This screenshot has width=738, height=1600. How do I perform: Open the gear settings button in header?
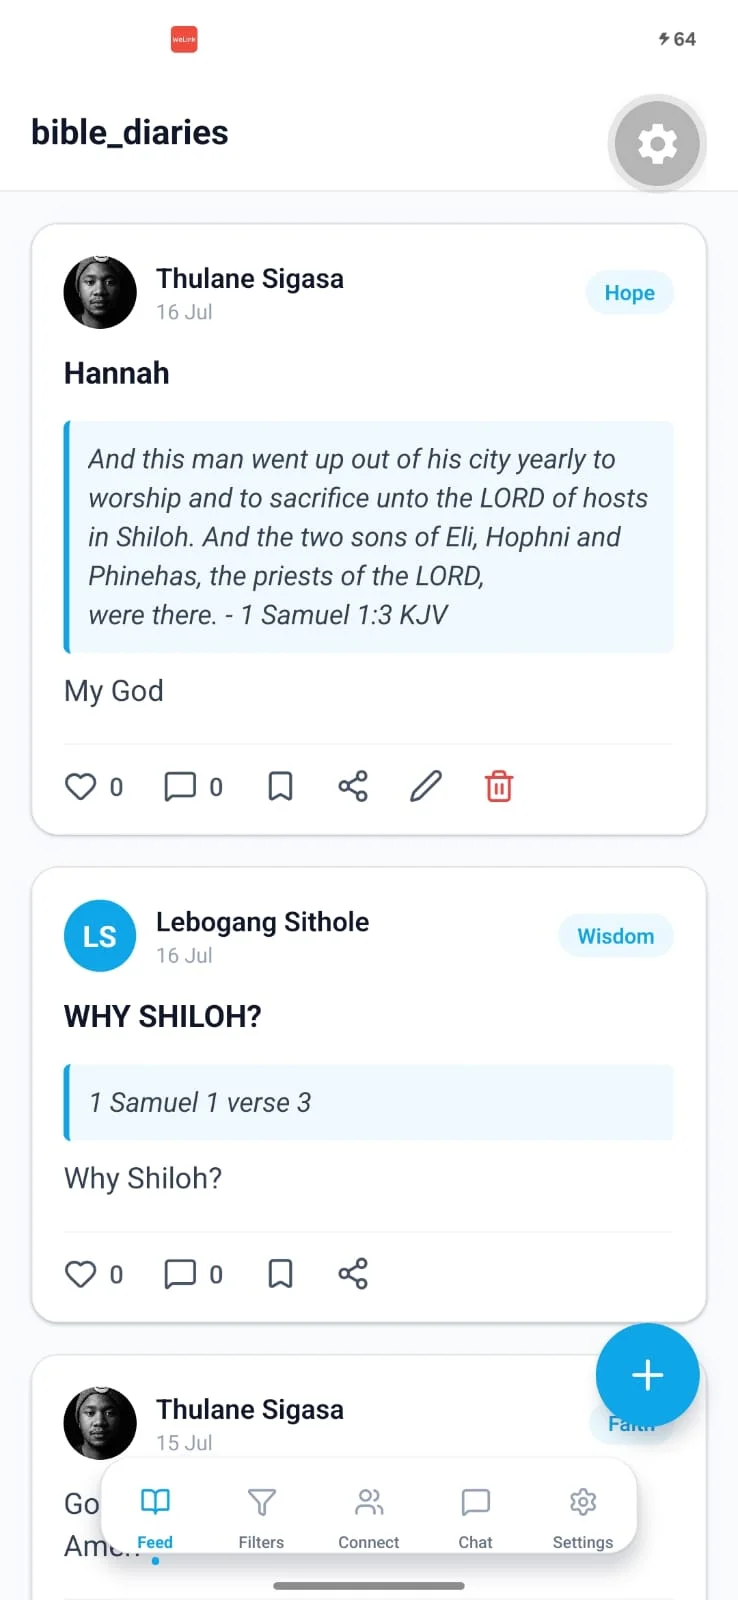coord(657,144)
